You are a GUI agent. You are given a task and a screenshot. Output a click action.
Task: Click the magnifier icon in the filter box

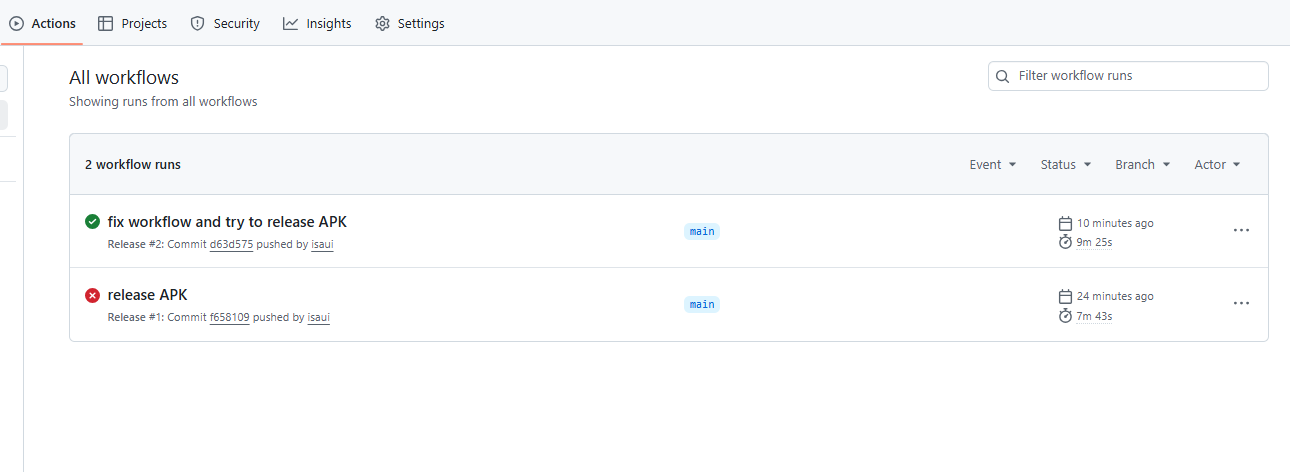click(x=1003, y=76)
